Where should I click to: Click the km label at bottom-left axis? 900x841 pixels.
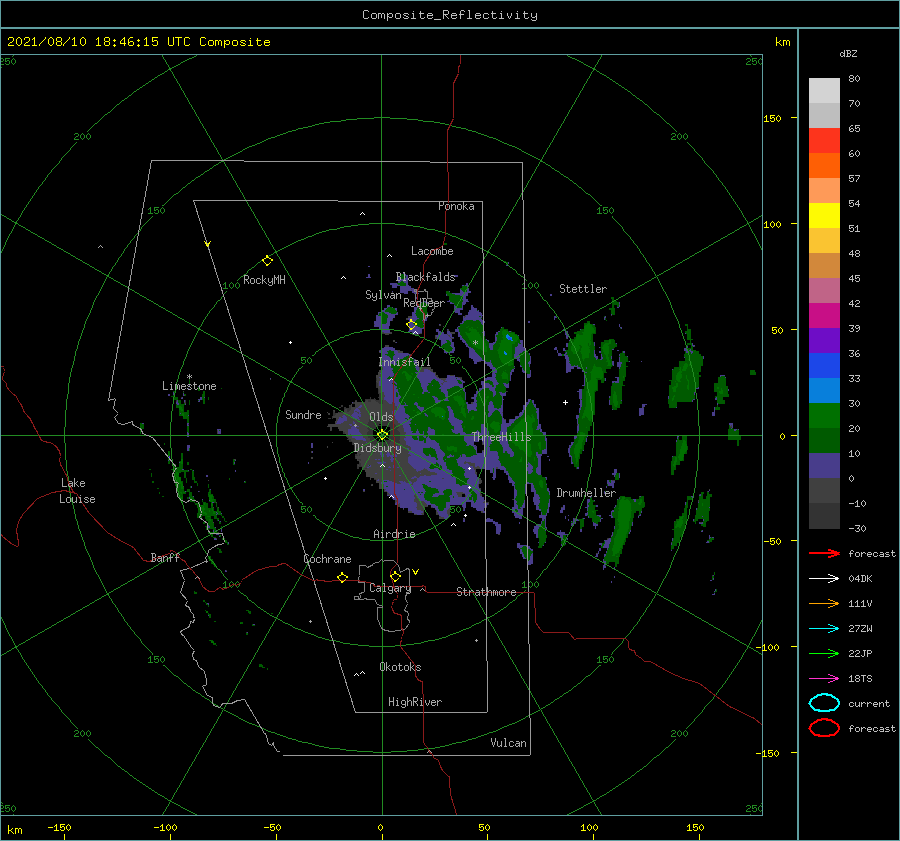tap(14, 830)
